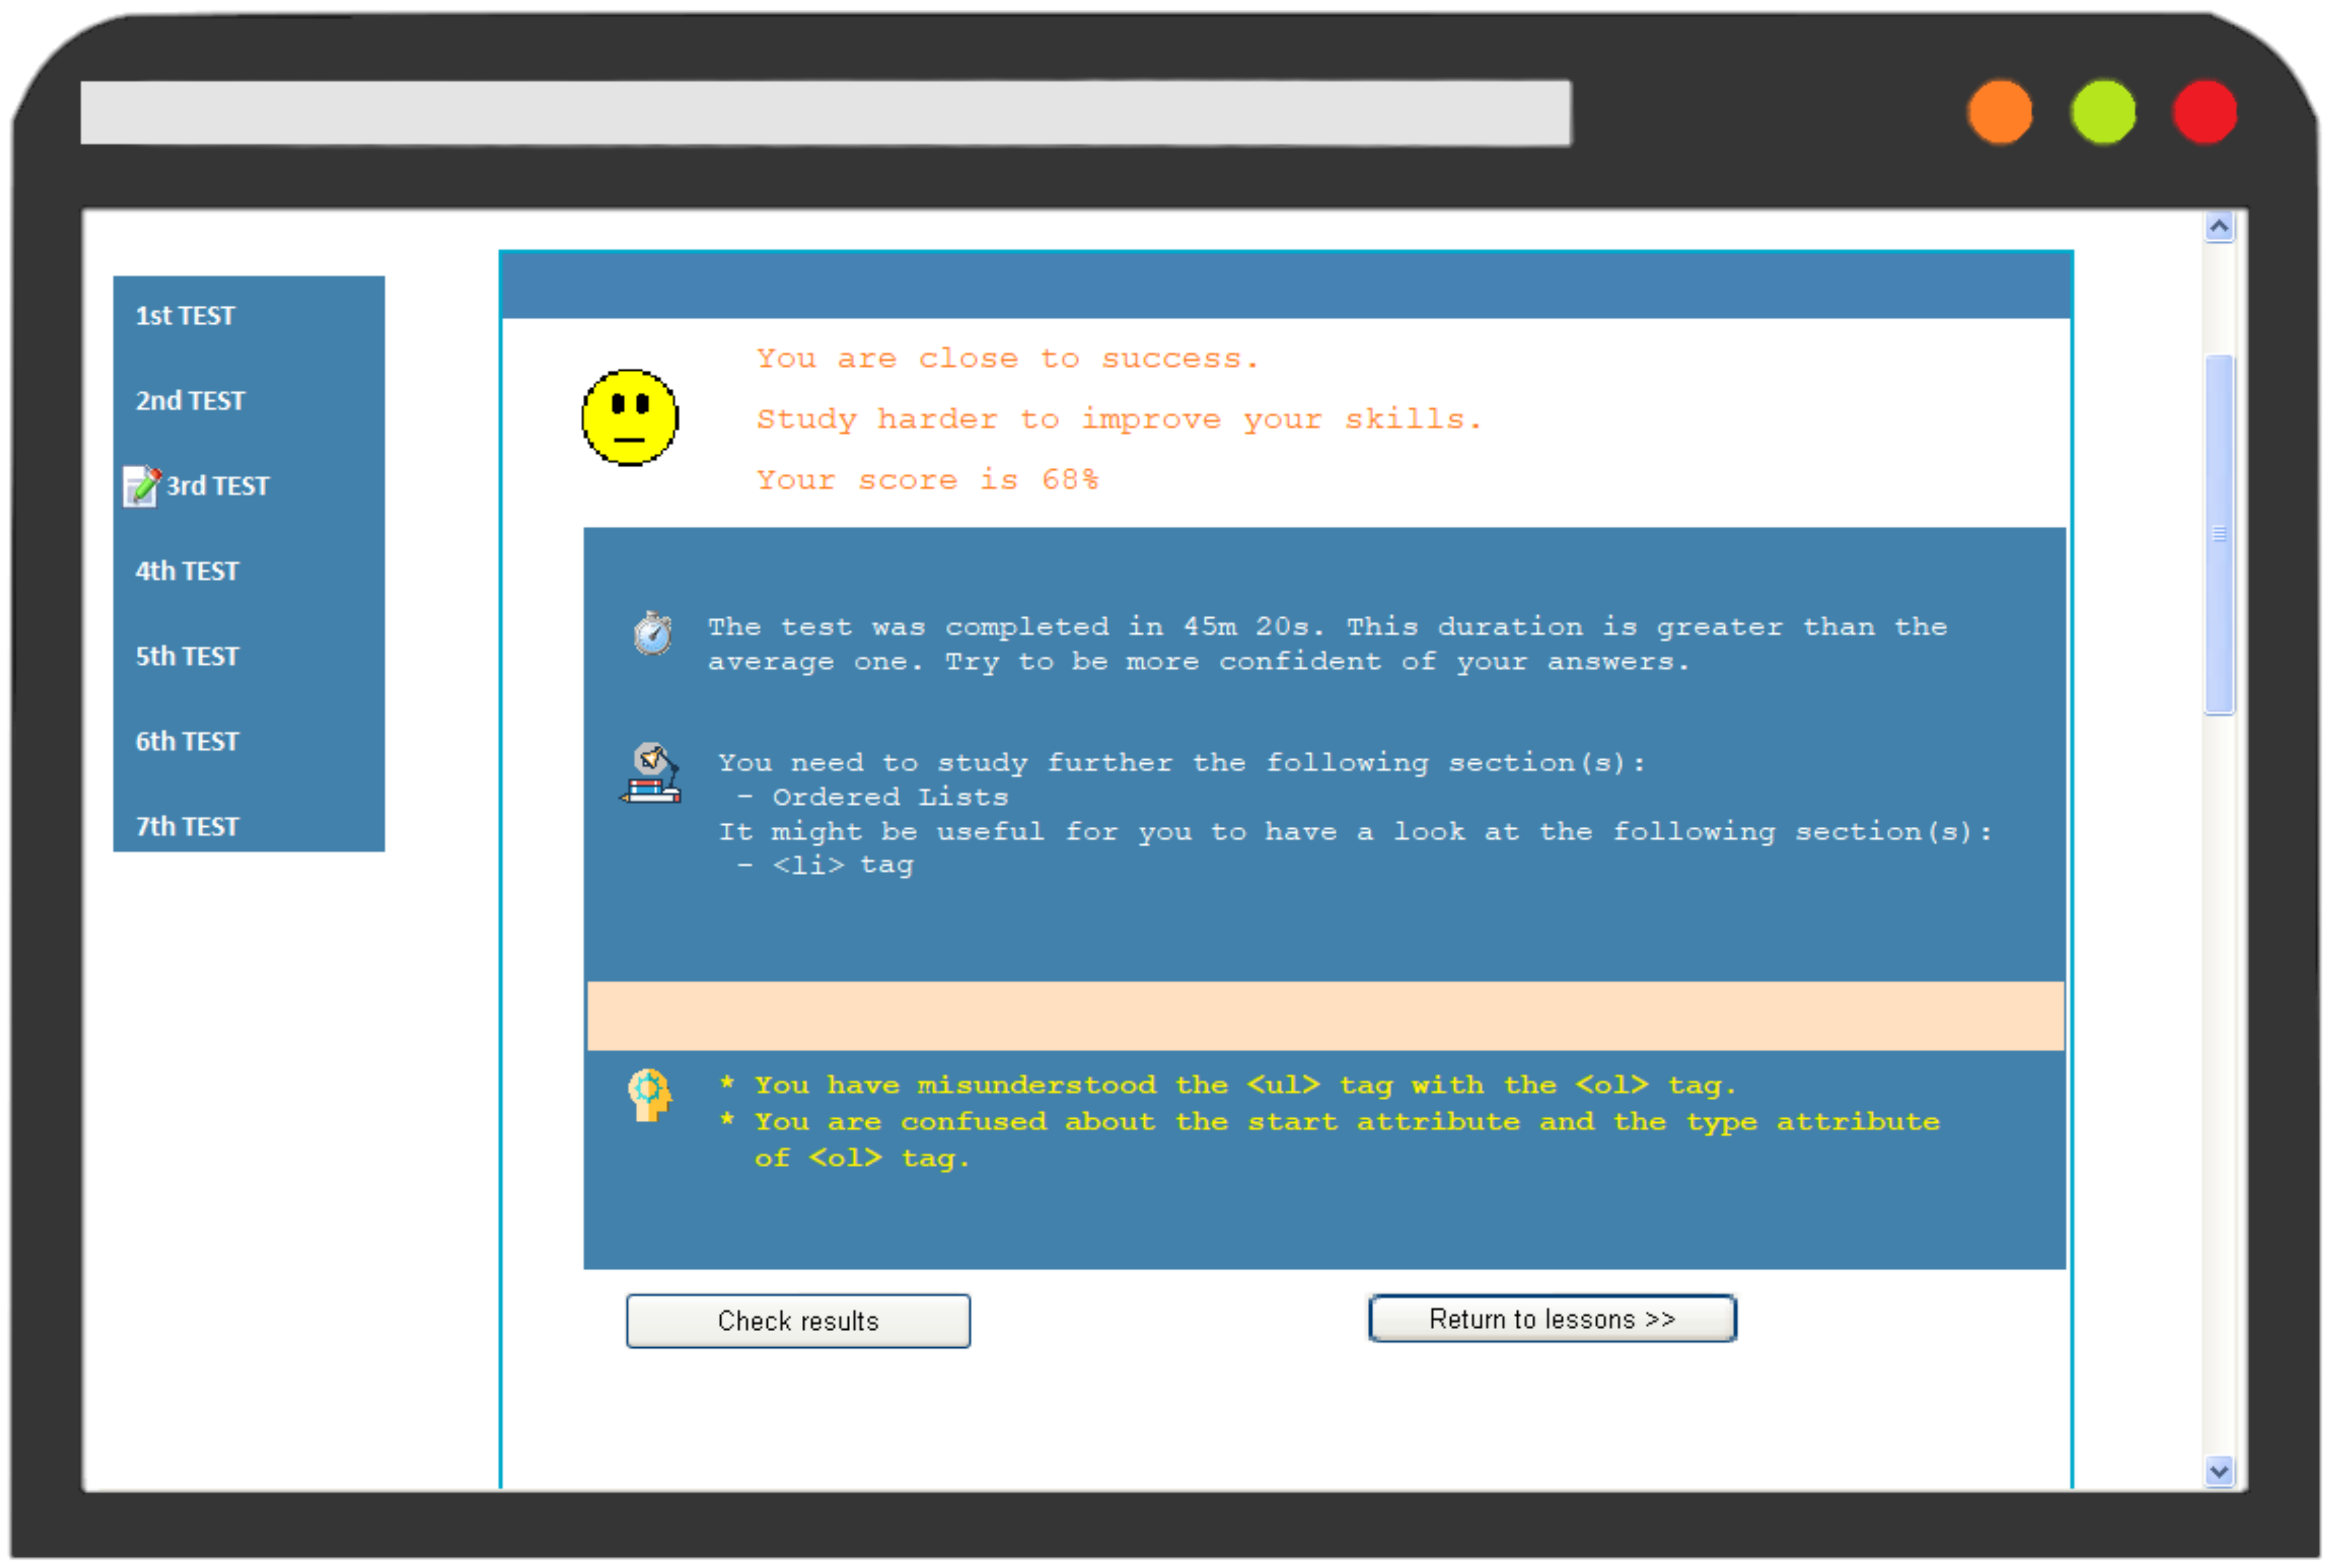Click the scrollbar down arrow
This screenshot has height=1568, width=2331.
pyautogui.click(x=2219, y=1471)
